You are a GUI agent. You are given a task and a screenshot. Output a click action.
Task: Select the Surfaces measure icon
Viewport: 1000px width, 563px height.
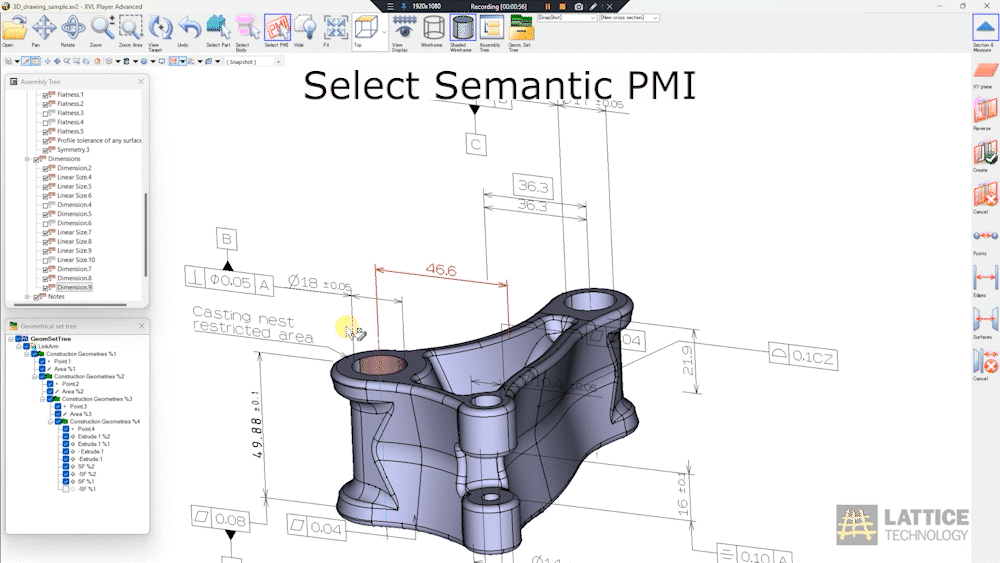(x=985, y=321)
